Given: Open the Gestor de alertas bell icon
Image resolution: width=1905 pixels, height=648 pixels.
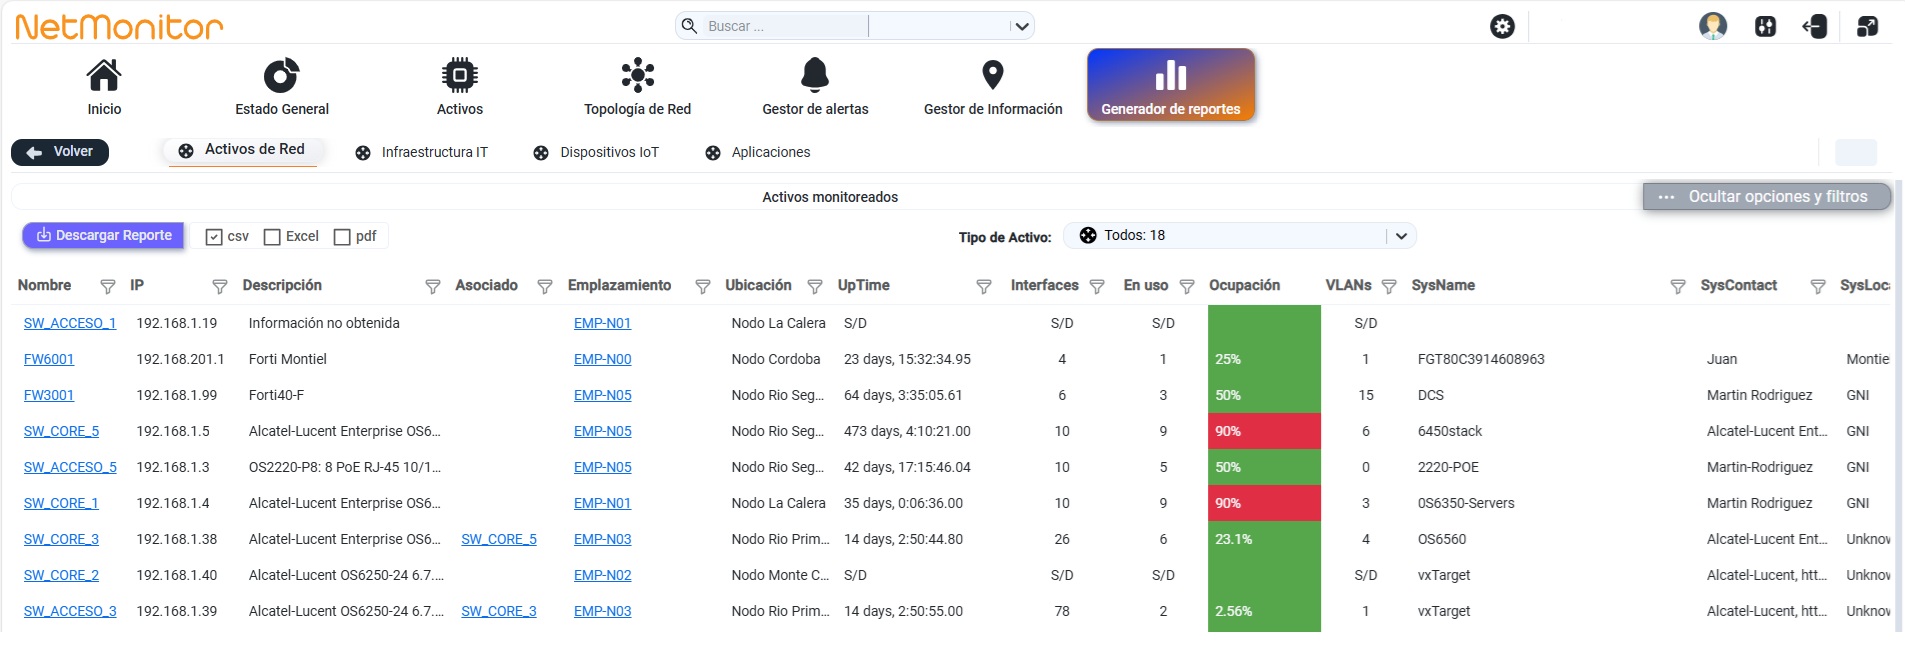Looking at the screenshot, I should coord(815,75).
